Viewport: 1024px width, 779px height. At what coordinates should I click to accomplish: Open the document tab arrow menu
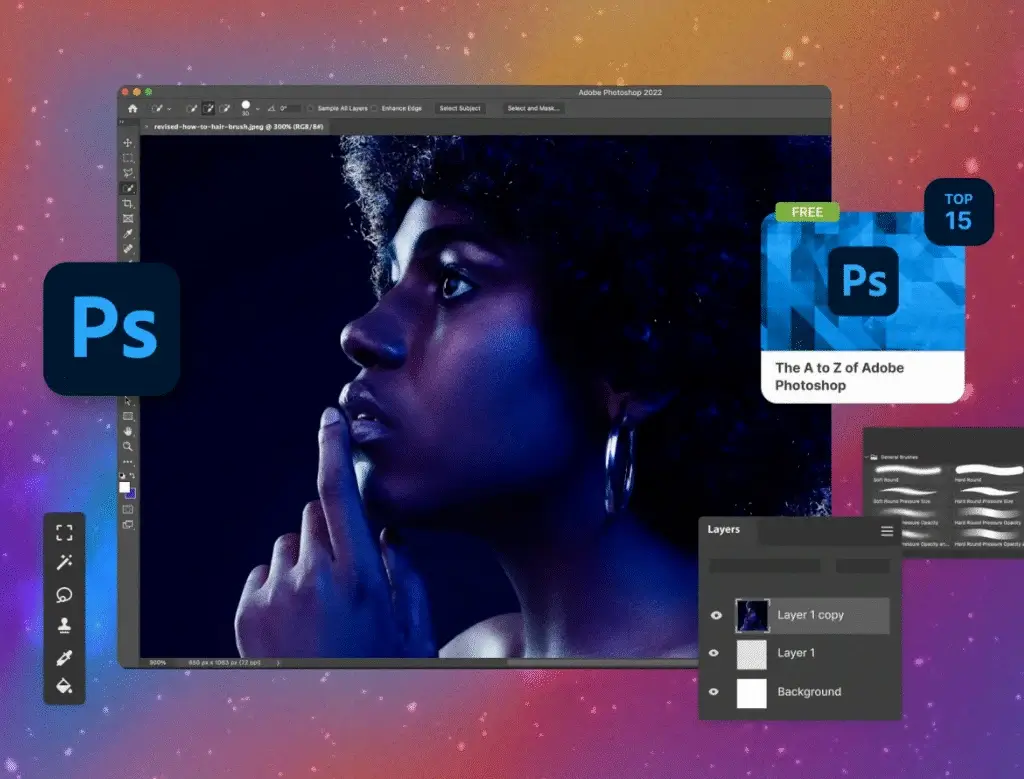pos(144,128)
